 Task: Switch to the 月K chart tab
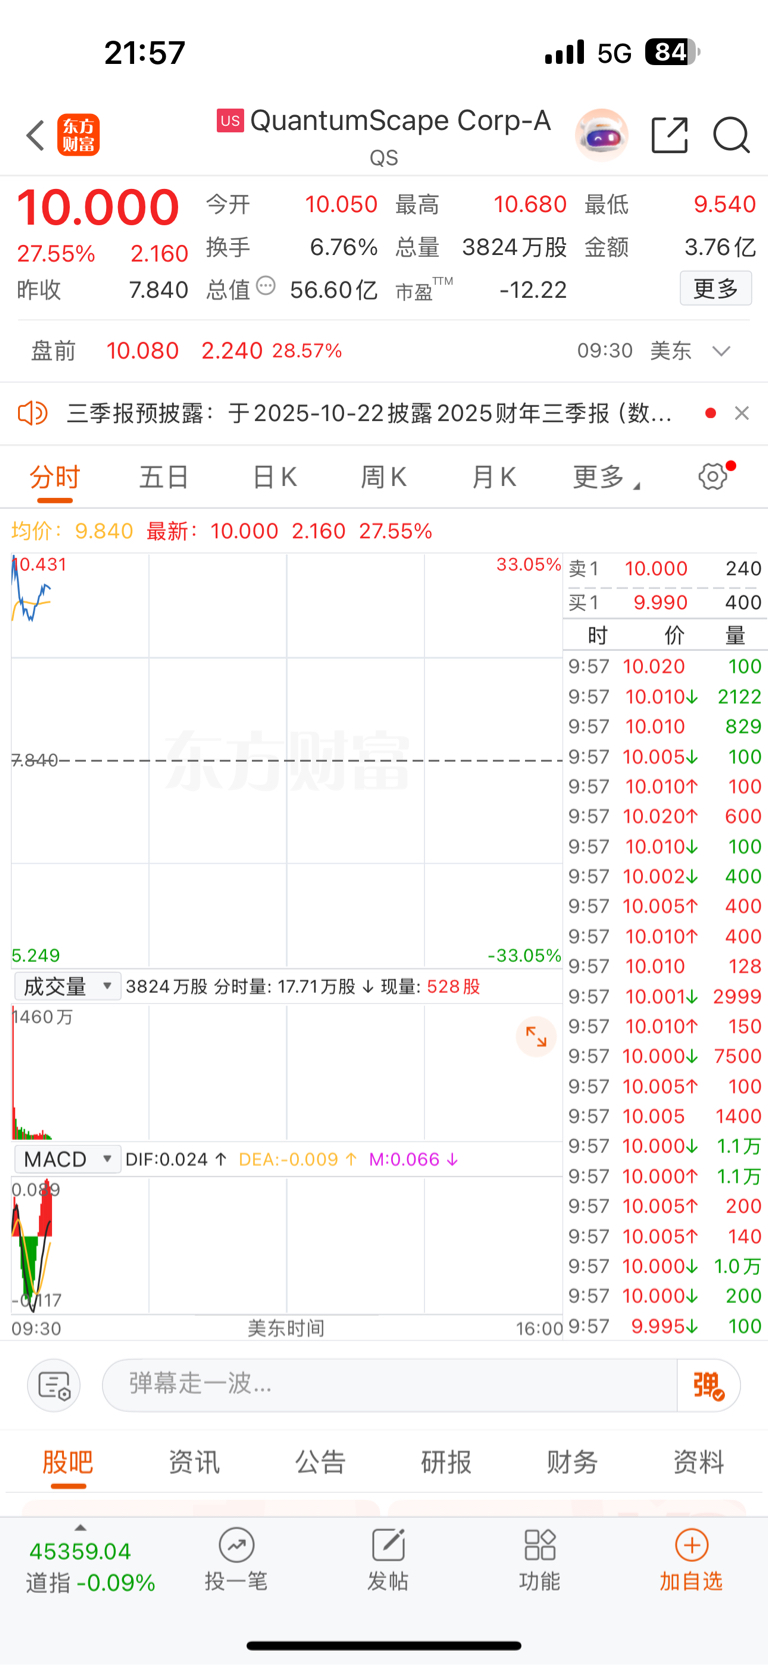(494, 478)
